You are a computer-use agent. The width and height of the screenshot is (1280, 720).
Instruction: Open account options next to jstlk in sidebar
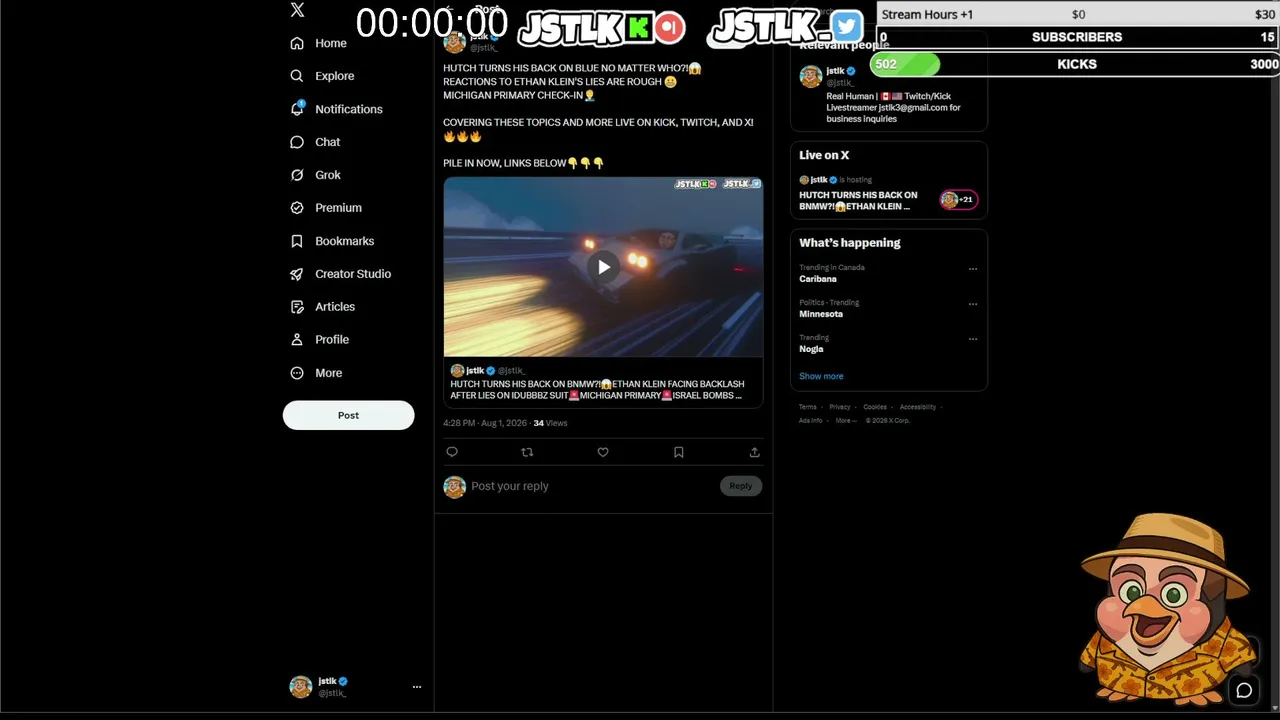tap(417, 687)
